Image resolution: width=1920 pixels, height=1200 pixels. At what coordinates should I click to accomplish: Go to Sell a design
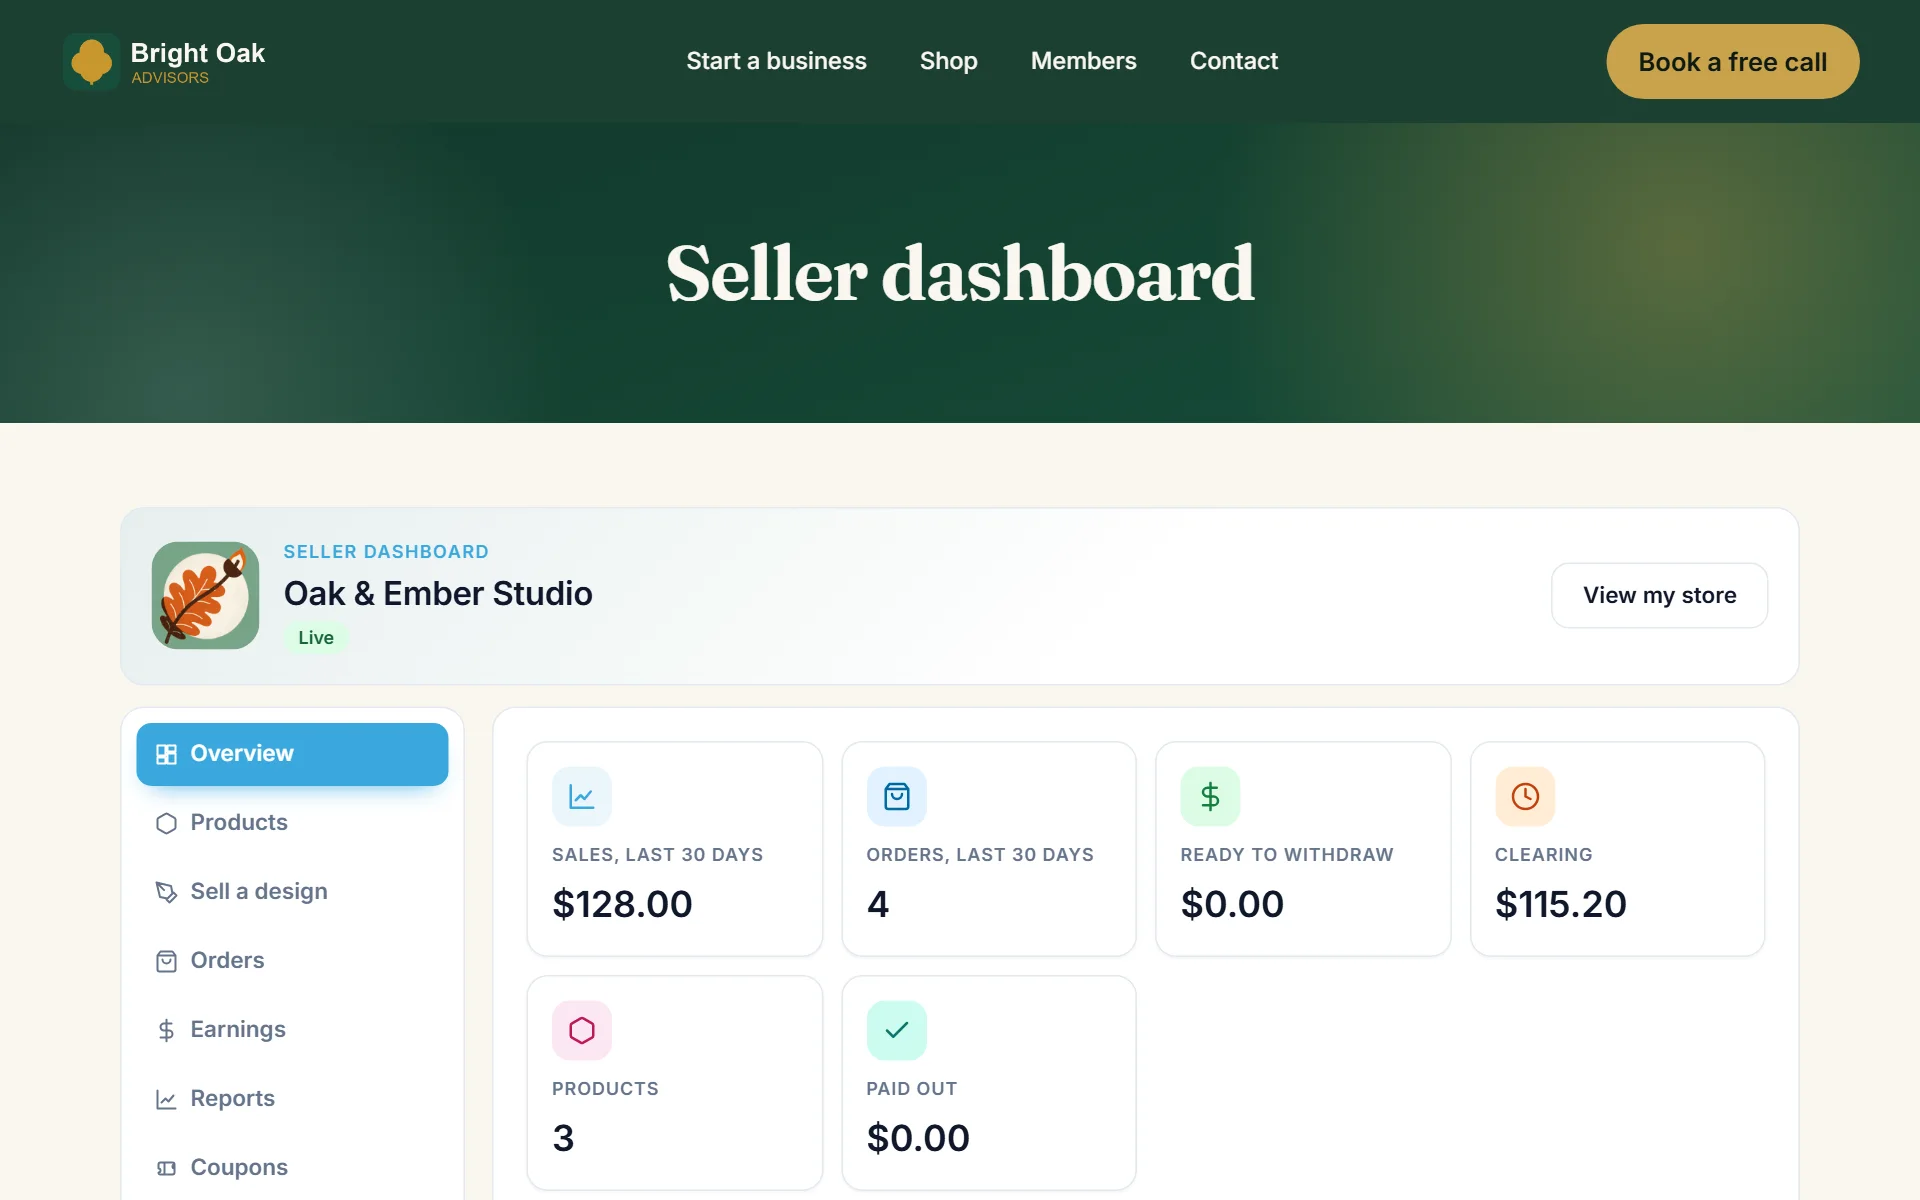click(x=292, y=892)
